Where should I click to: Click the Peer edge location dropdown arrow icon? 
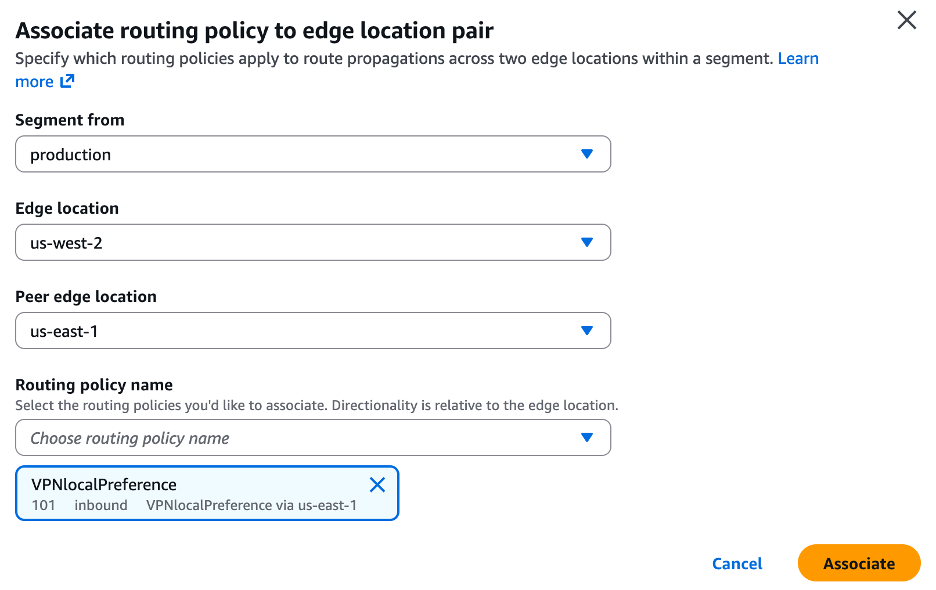[588, 330]
